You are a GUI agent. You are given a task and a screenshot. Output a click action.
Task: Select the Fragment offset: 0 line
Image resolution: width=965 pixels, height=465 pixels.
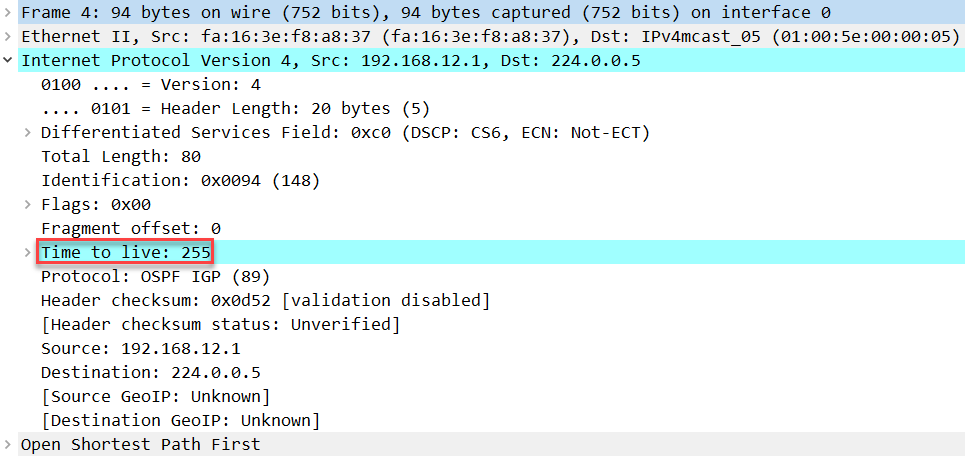[x=130, y=228]
